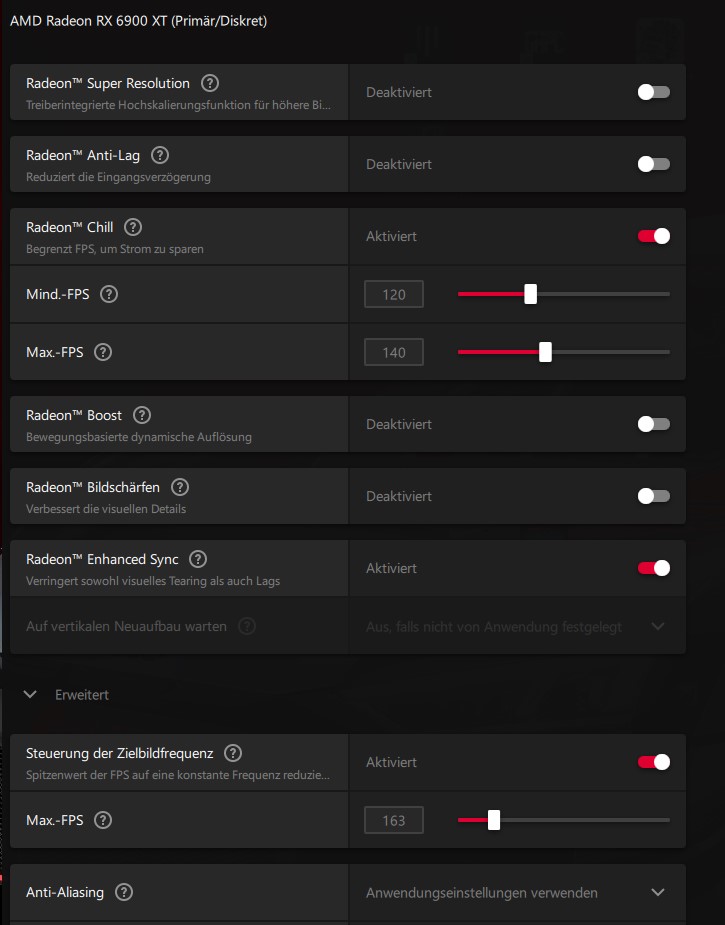Enable the Radeon Boost toggle
Screen dimensions: 725x925
pyautogui.click(x=654, y=424)
